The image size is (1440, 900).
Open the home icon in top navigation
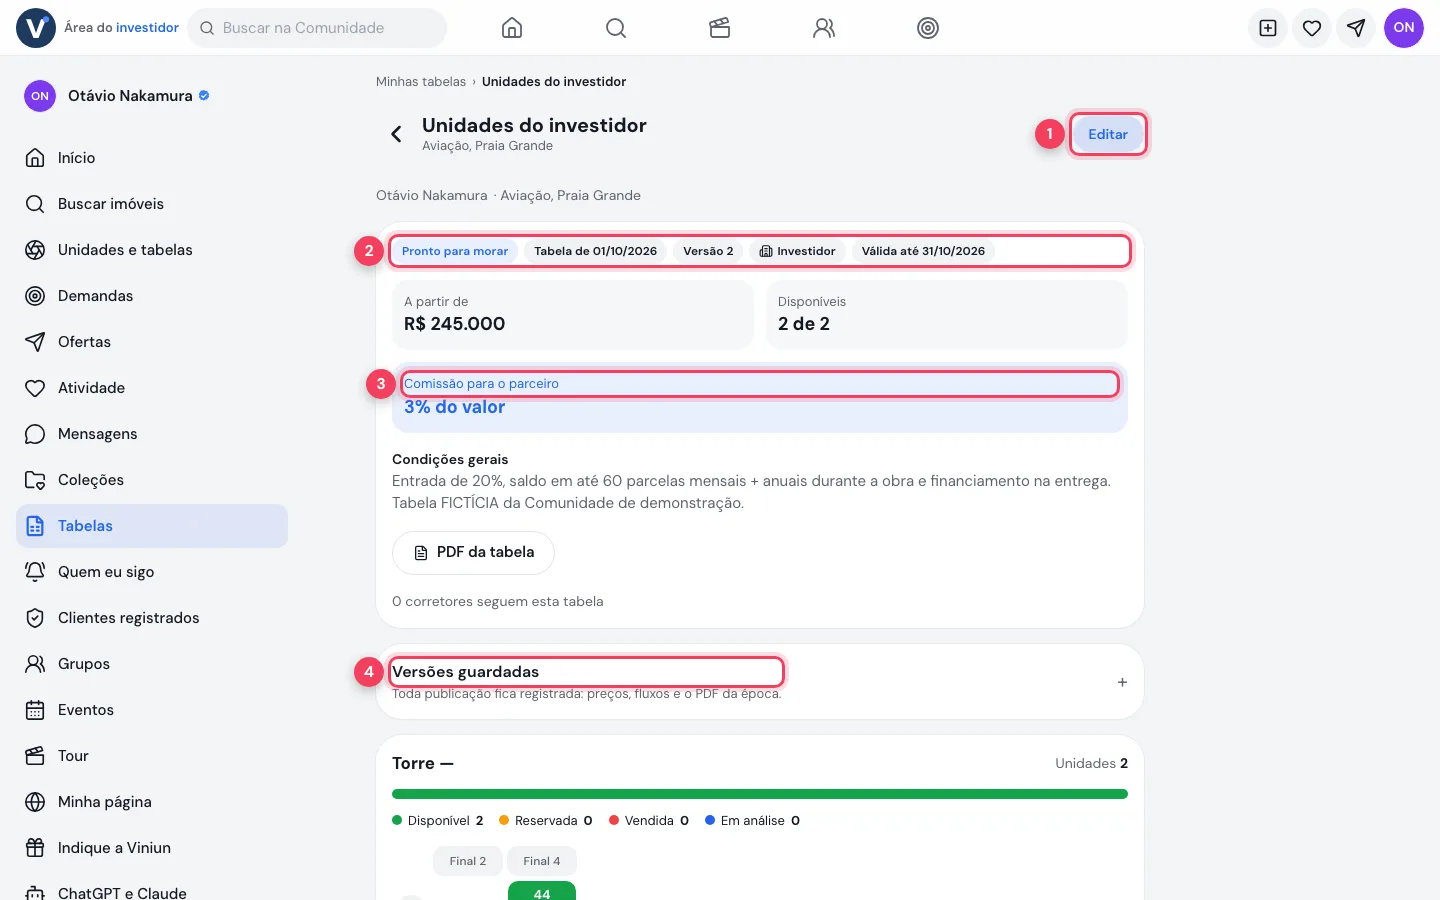tap(512, 28)
